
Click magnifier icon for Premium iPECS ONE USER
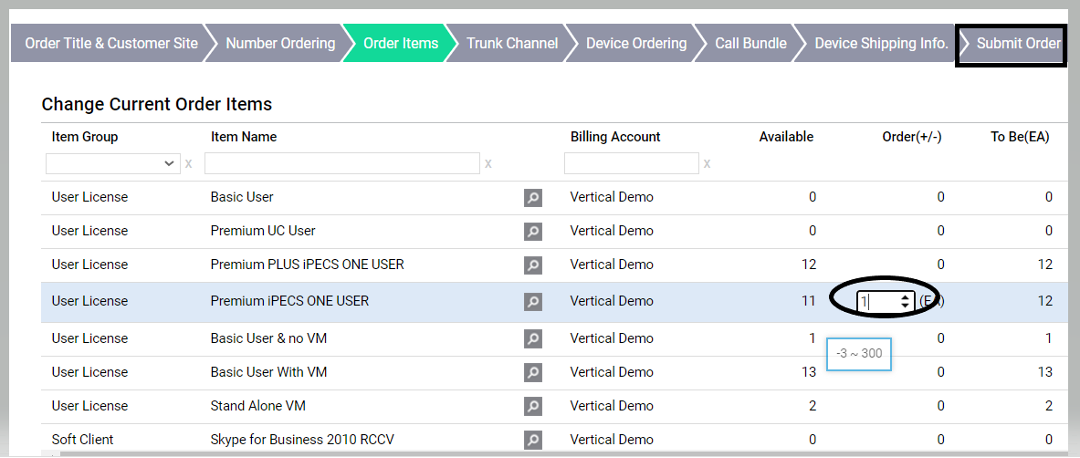[533, 302]
